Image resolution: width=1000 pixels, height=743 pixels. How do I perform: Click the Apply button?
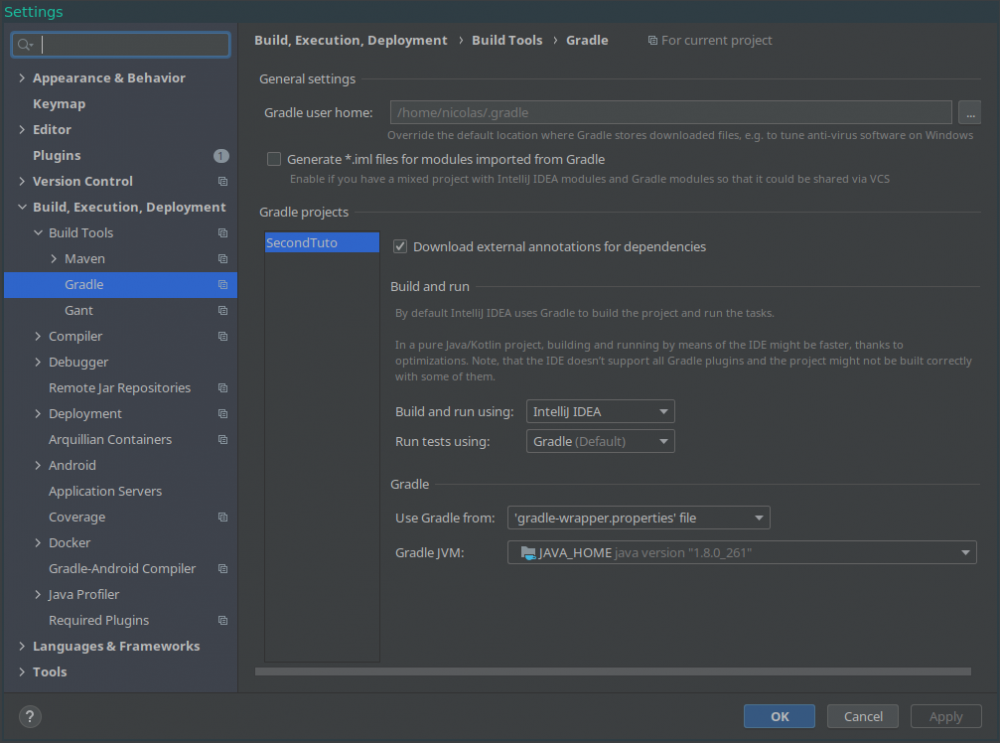click(946, 716)
